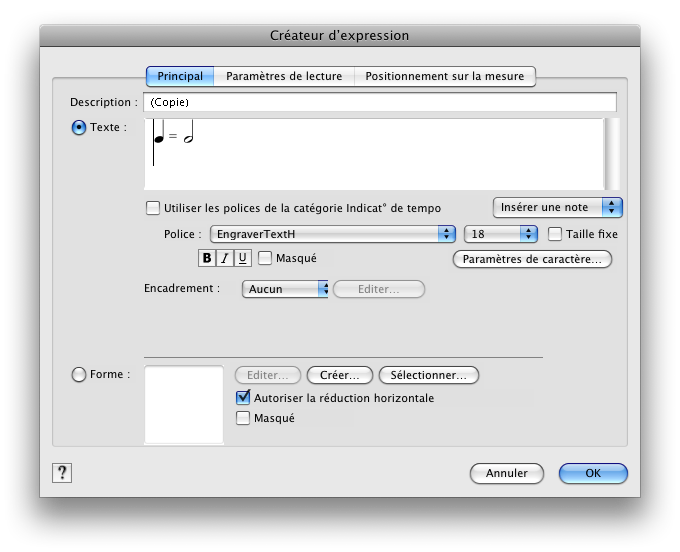Select the Texte radio button
The image size is (680, 552).
(79, 128)
